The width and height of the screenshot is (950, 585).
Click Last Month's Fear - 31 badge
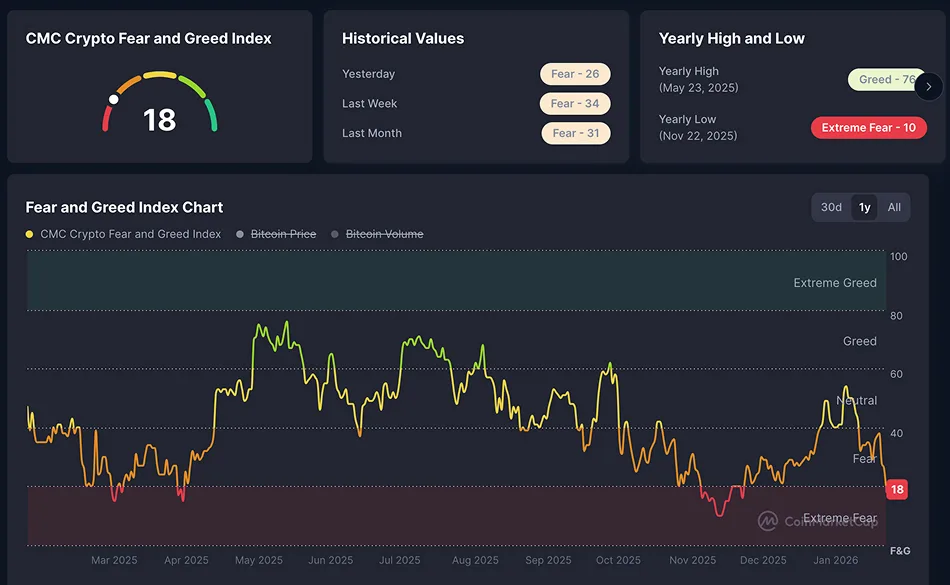[x=575, y=133]
